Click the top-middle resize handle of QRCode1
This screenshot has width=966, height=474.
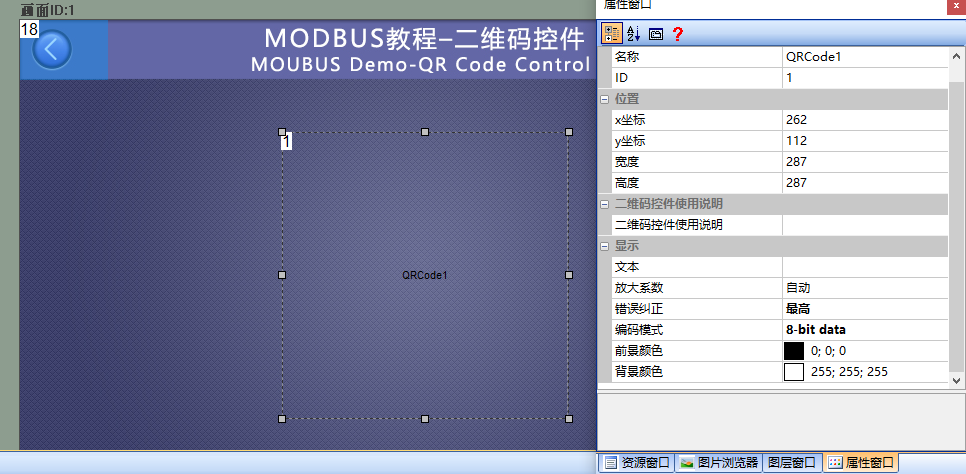coord(424,132)
